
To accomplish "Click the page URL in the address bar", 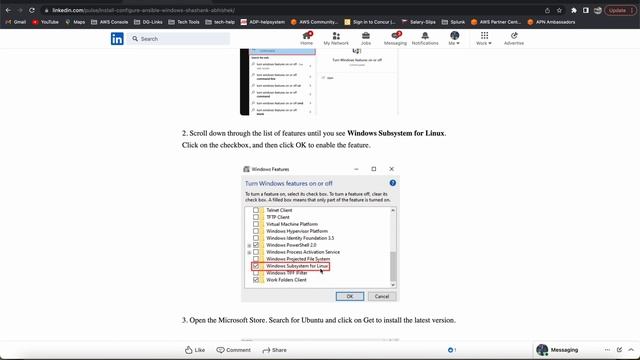I will (143, 10).
